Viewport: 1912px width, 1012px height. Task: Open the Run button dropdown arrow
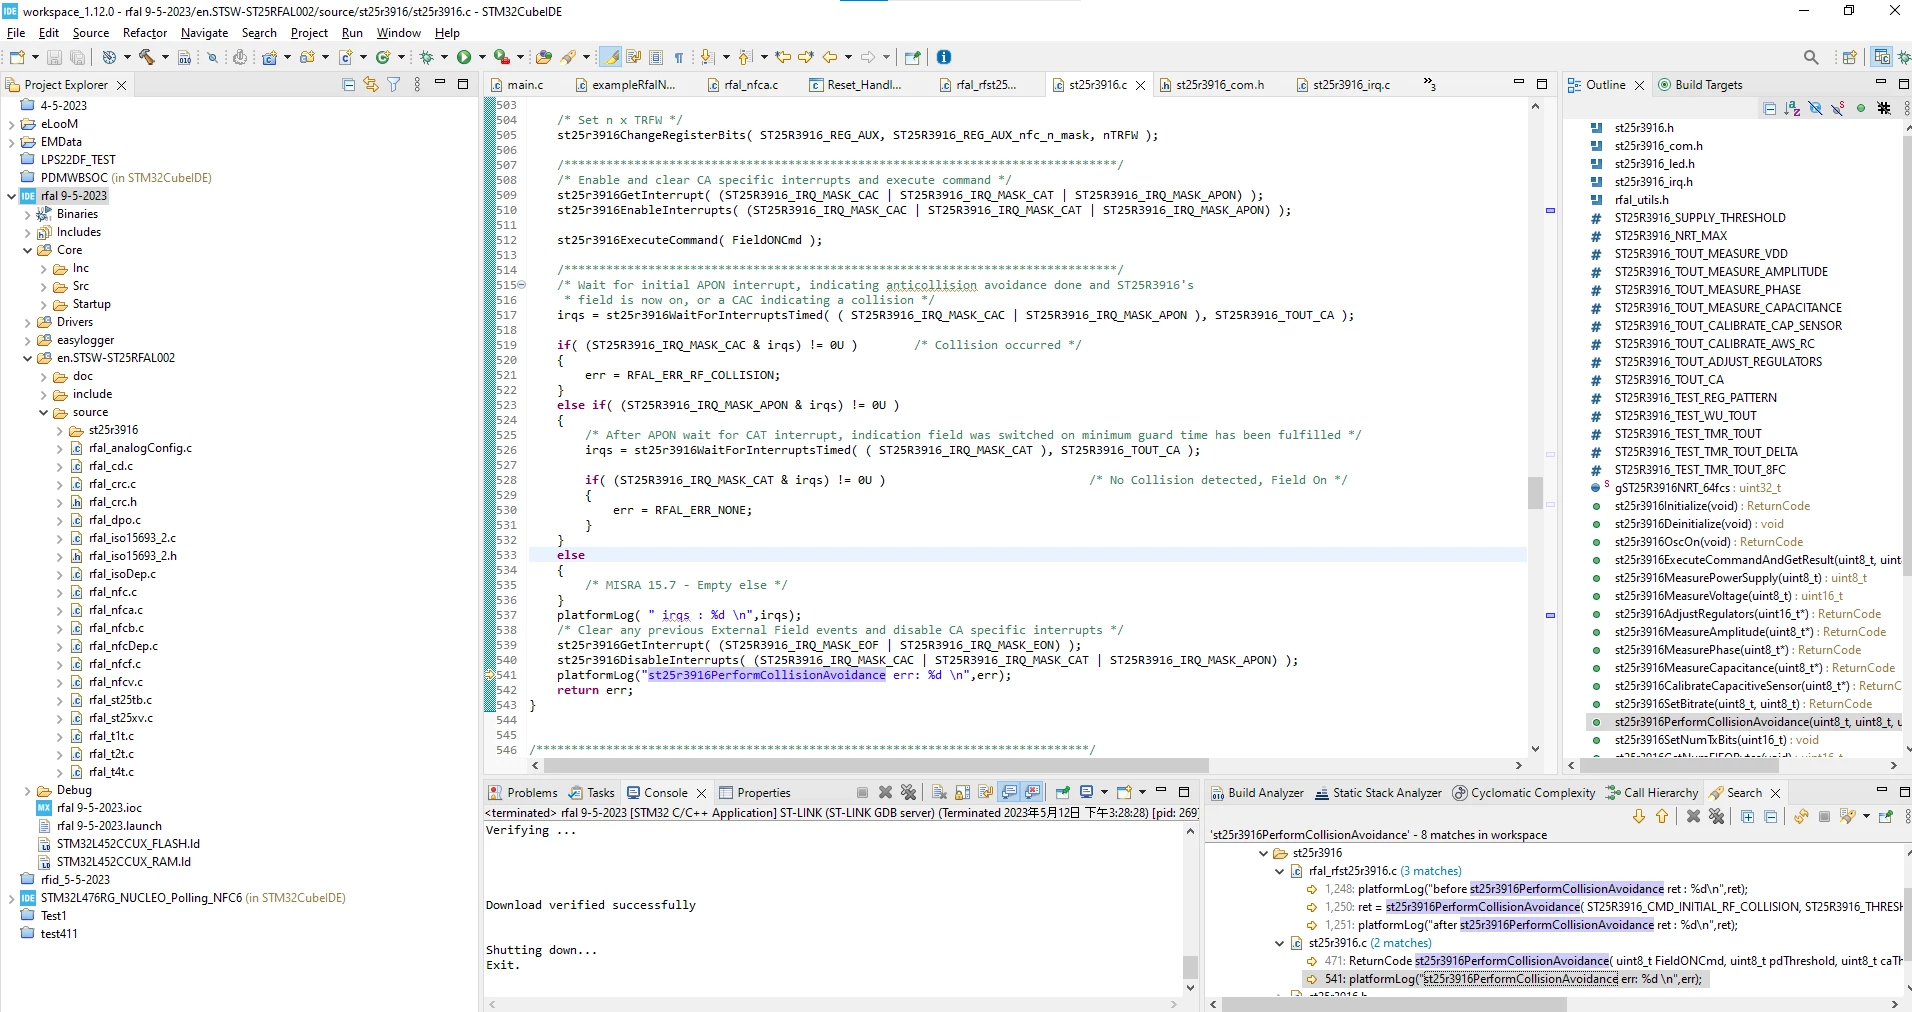(x=481, y=57)
